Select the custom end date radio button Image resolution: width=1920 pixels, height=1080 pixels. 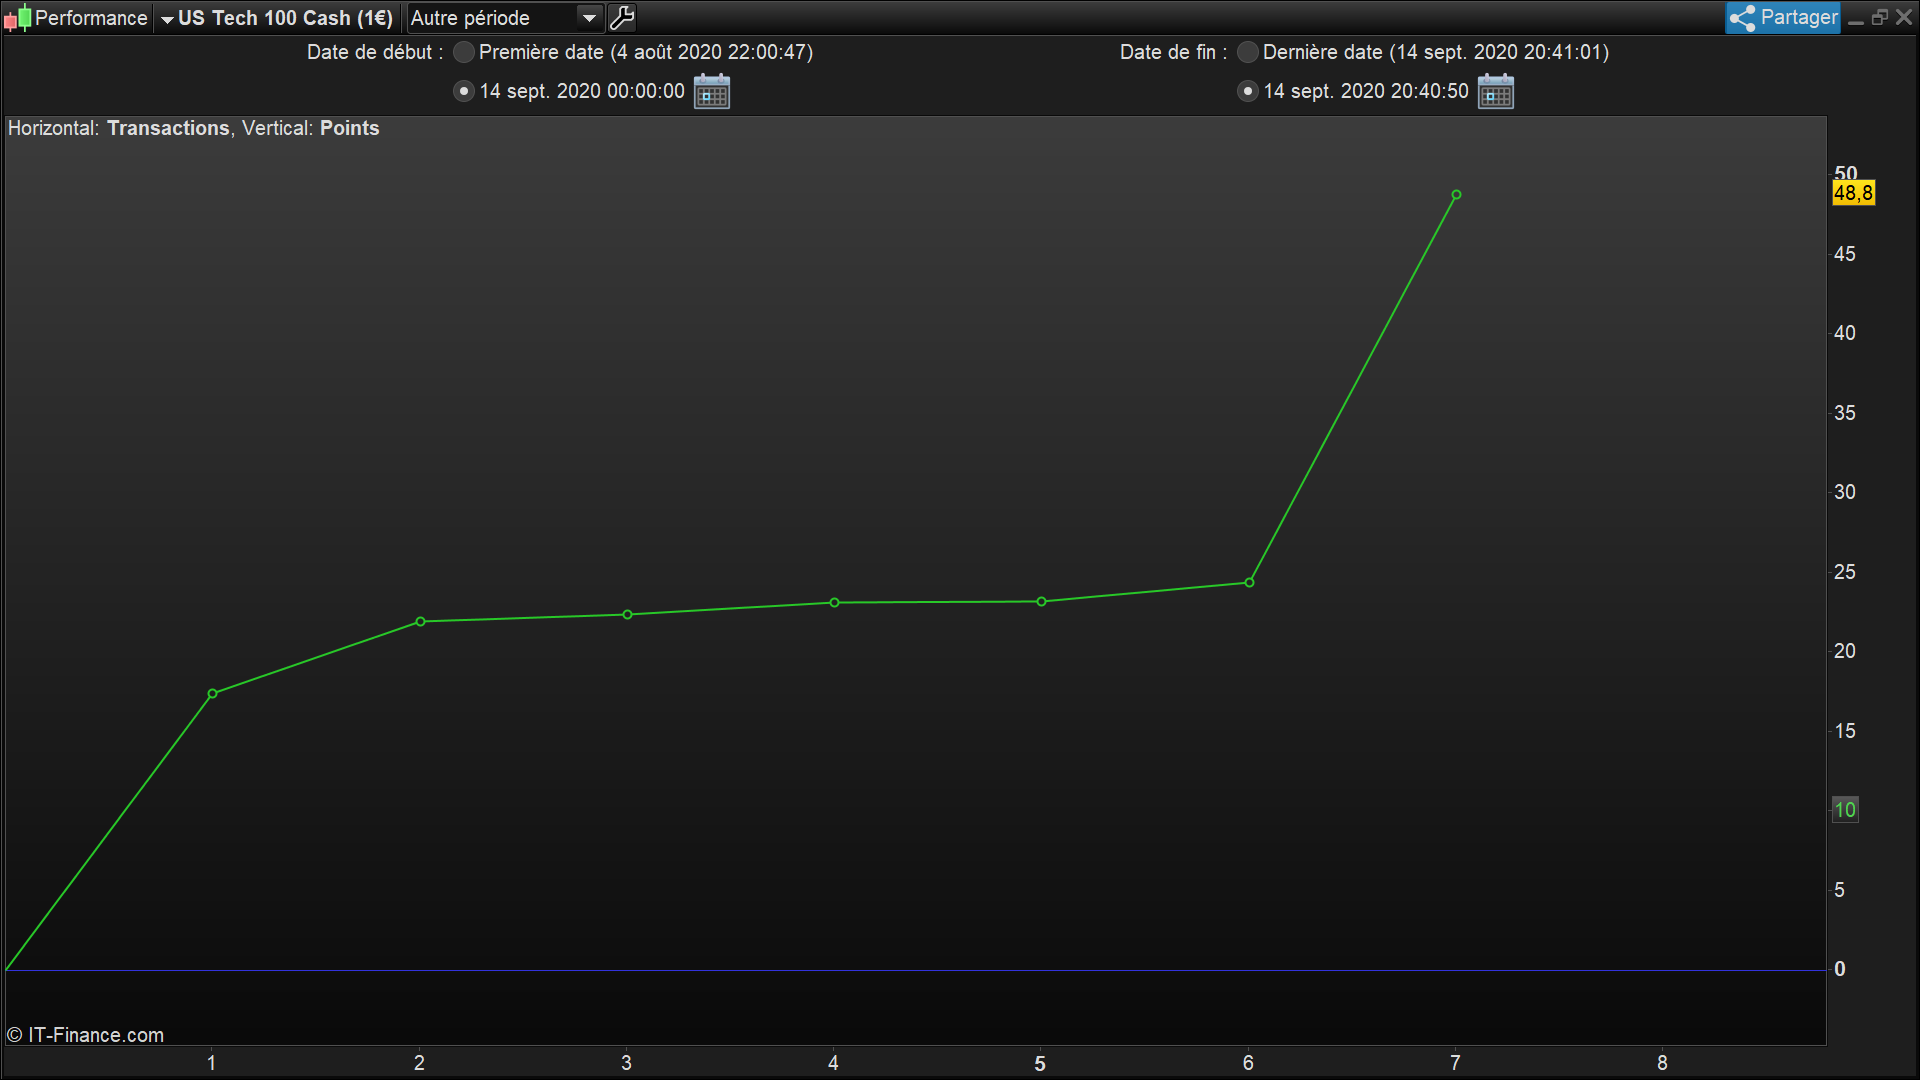pyautogui.click(x=1248, y=91)
